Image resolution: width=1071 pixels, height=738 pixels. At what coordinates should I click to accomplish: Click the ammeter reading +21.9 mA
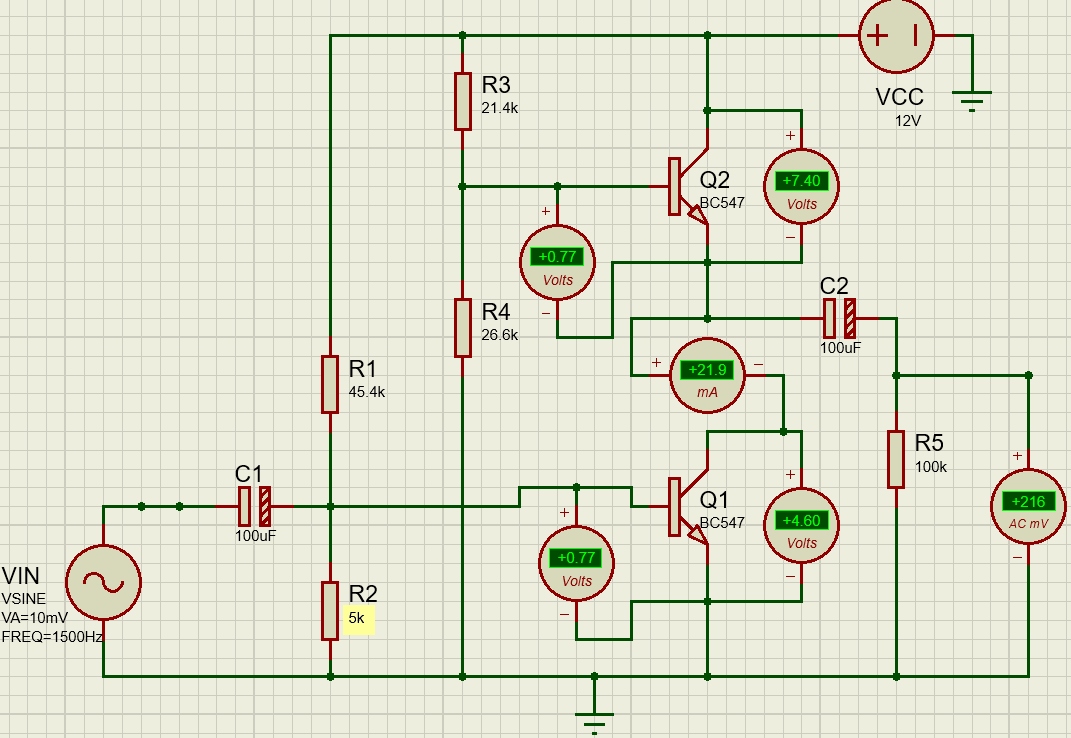click(707, 375)
